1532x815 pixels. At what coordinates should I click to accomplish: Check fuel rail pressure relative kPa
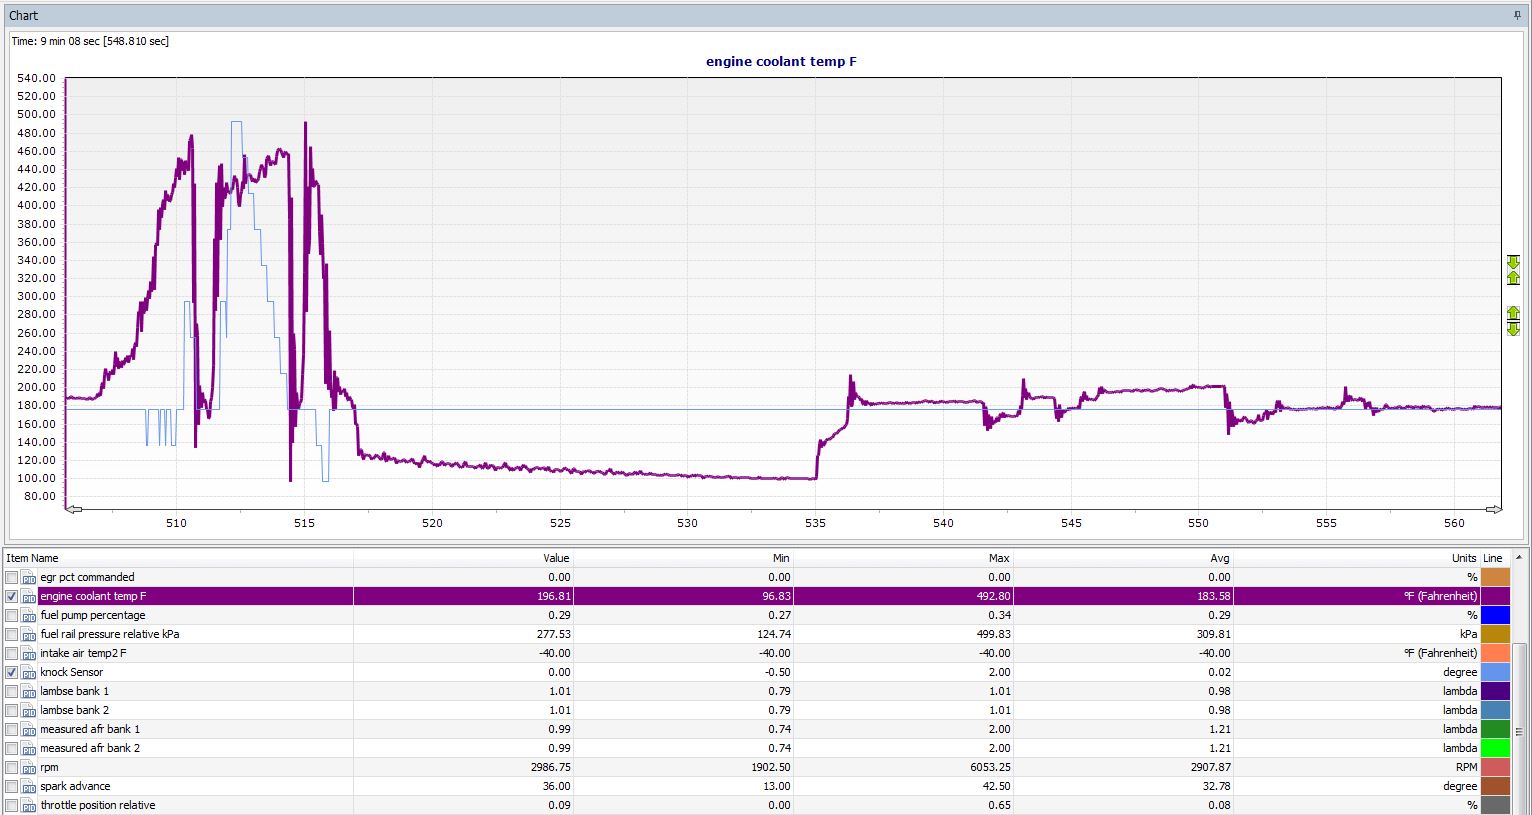[12, 634]
